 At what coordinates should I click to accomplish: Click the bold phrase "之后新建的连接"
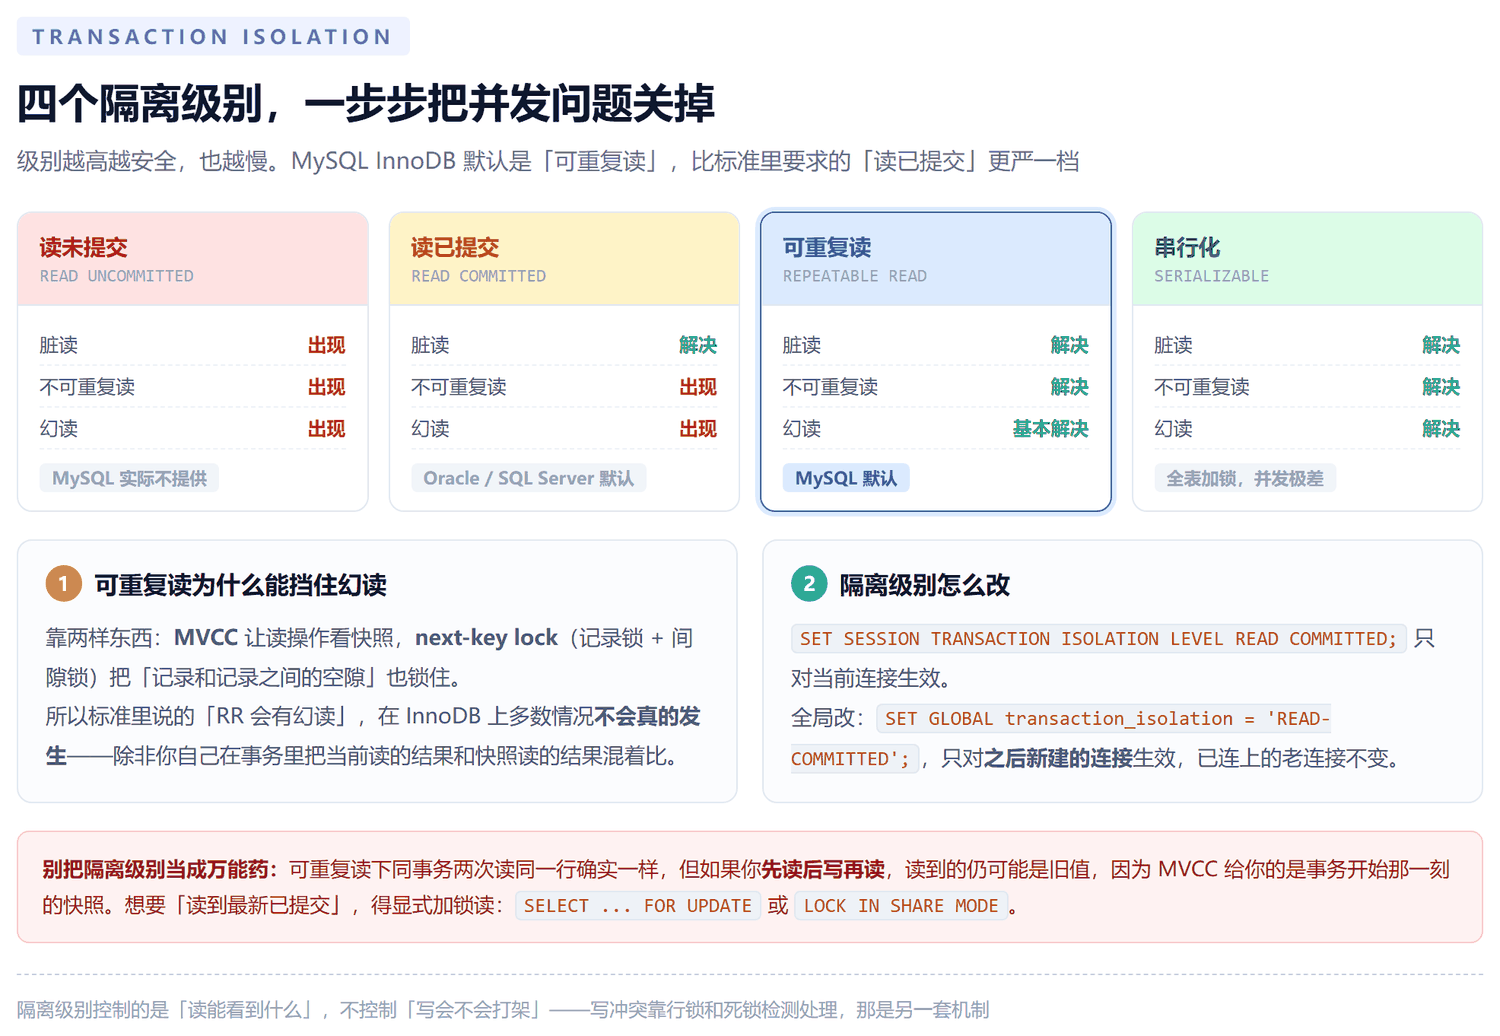pos(1058,758)
